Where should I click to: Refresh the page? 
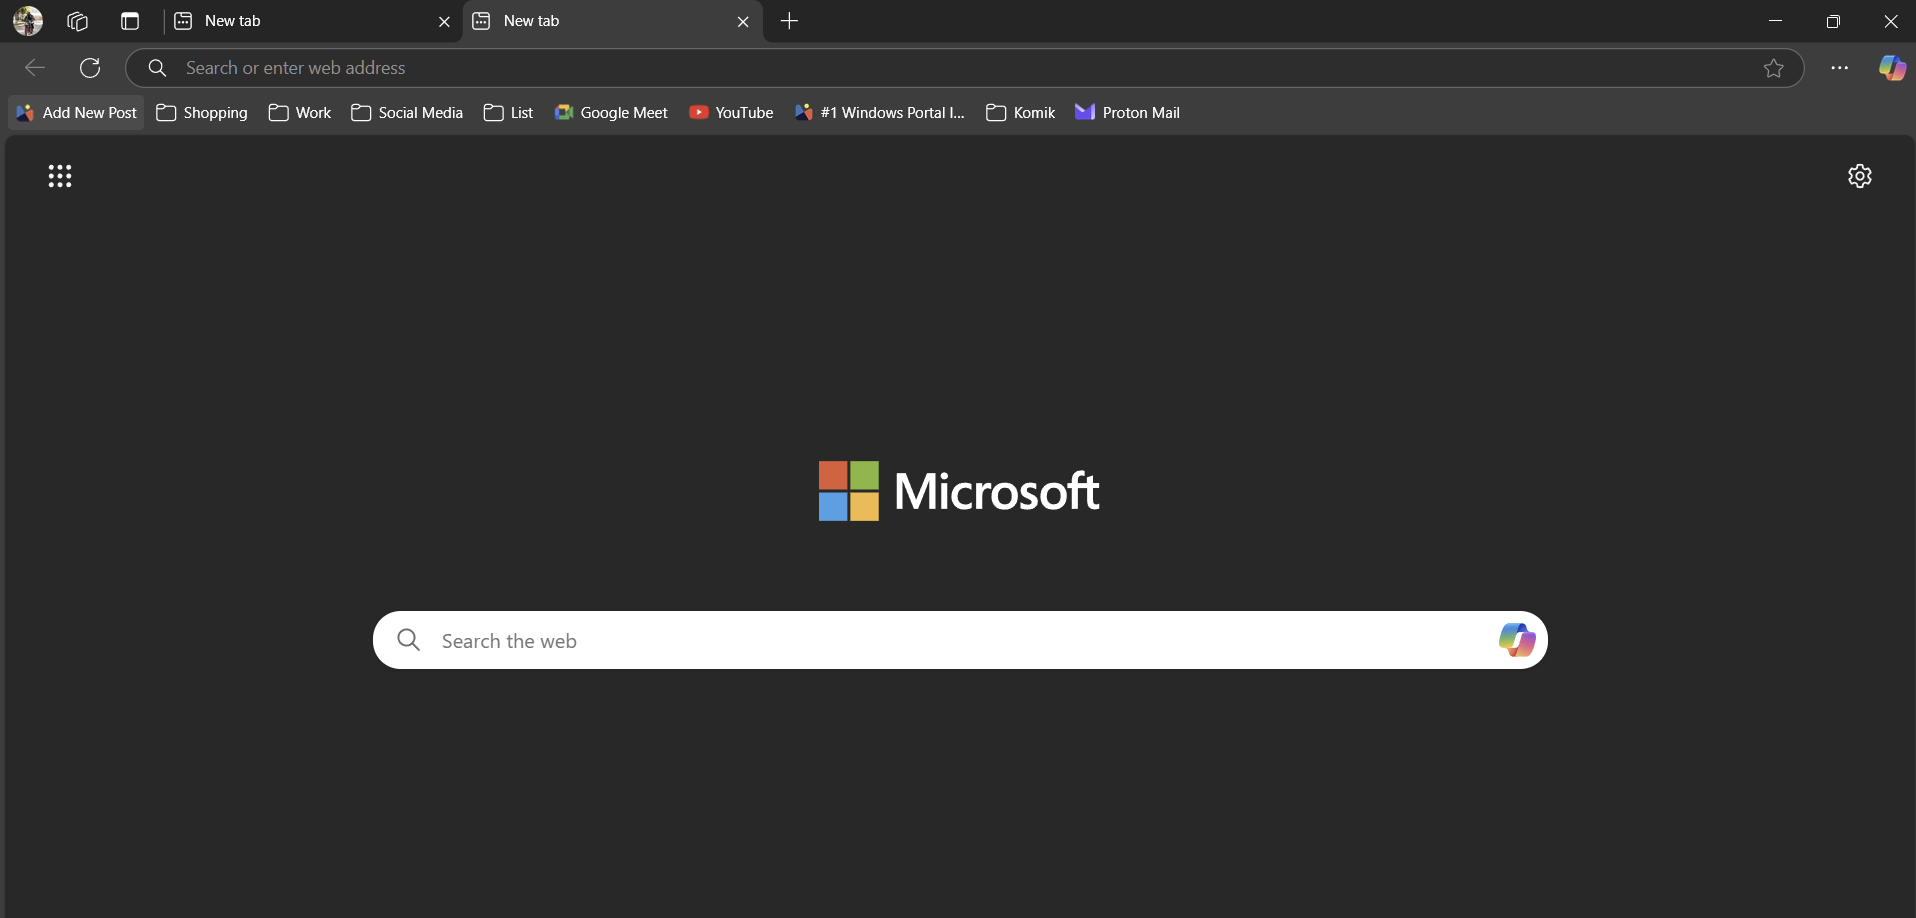point(90,68)
